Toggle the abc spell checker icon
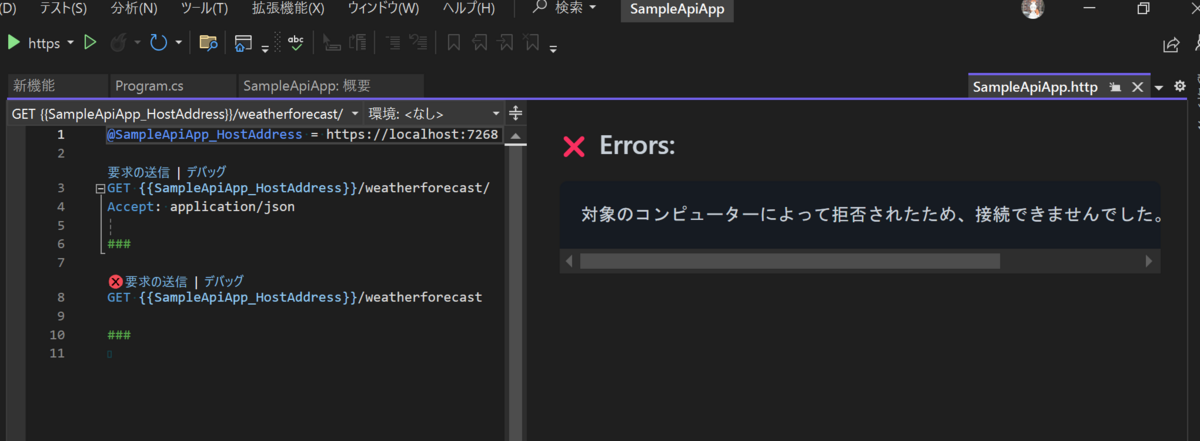The height and width of the screenshot is (441, 1200). point(296,43)
